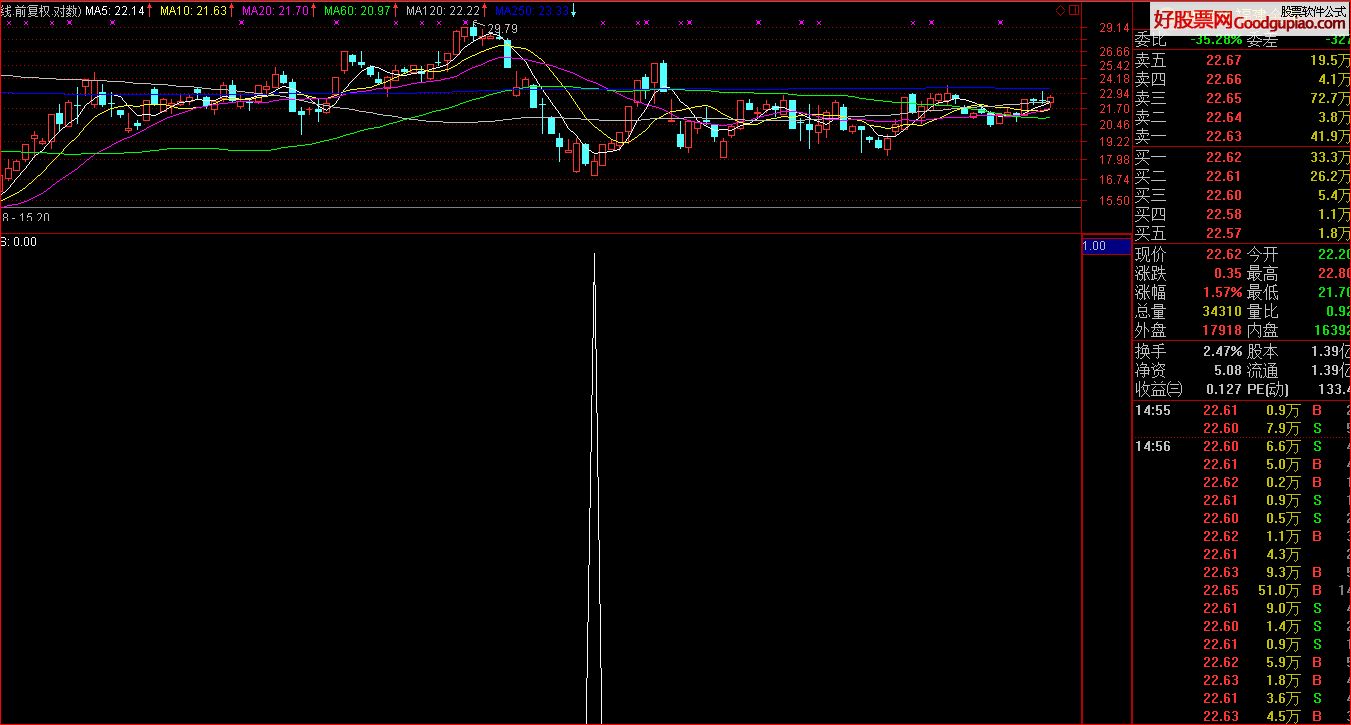Click the 买一 volume 33.3万
The image size is (1351, 725).
point(1328,158)
